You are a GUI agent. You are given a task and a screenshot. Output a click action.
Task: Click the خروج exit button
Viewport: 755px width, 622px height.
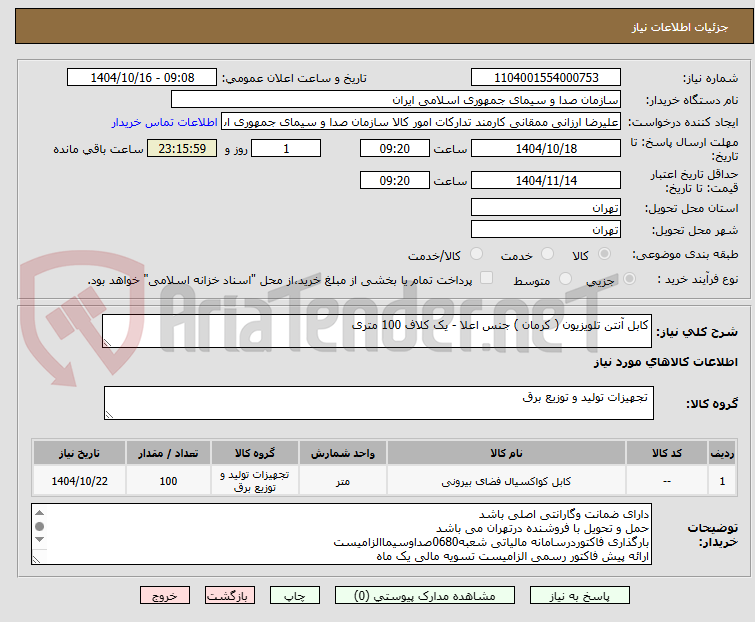[x=165, y=596]
